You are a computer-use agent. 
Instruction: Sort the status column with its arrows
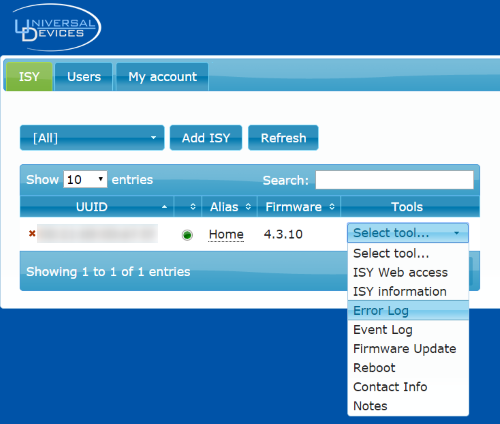(x=193, y=207)
